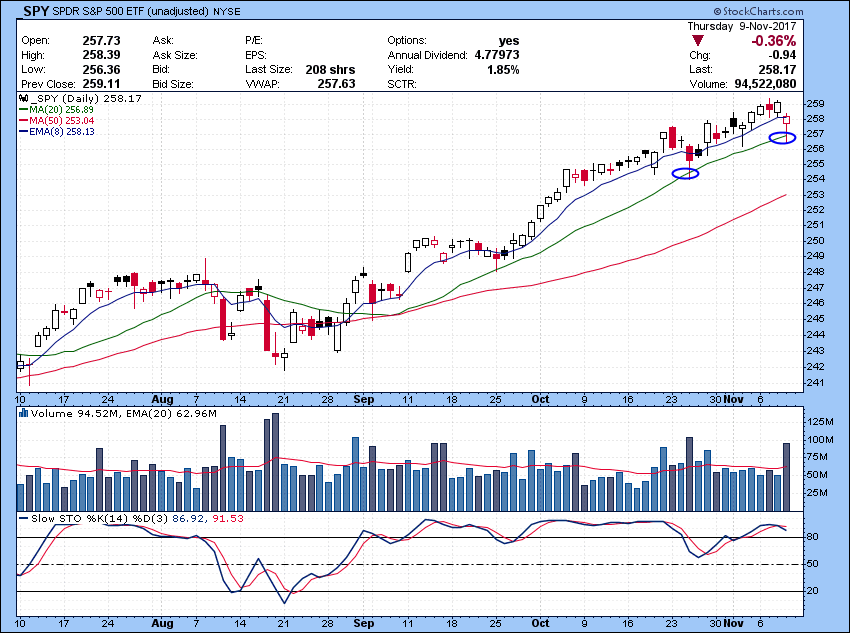Click the 20 oversold level axis label

click(x=813, y=591)
